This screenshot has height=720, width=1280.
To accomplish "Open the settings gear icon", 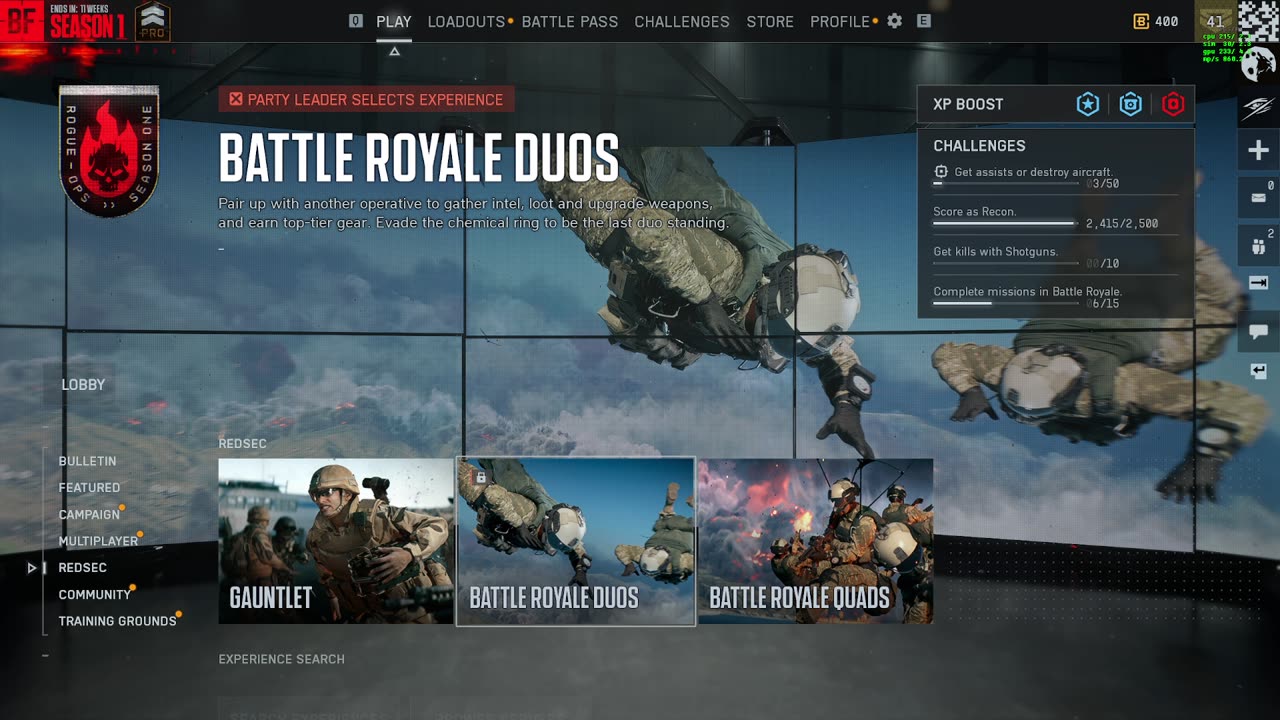I will (894, 21).
